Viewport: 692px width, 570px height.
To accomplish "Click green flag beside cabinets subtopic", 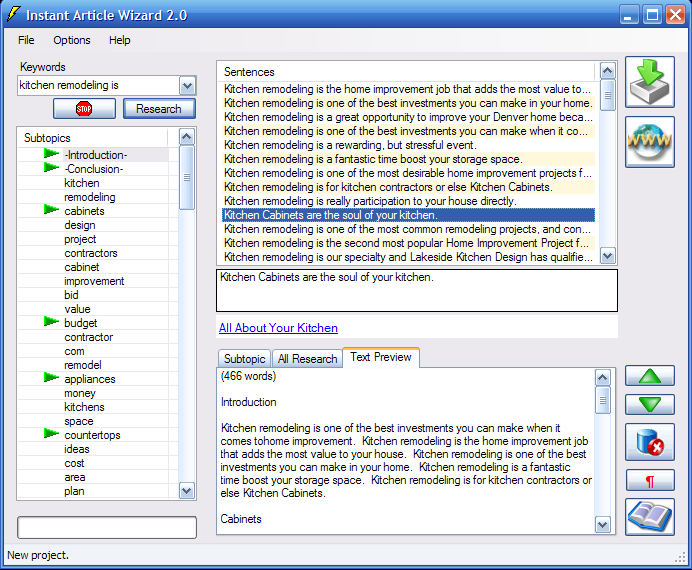I will coord(51,210).
